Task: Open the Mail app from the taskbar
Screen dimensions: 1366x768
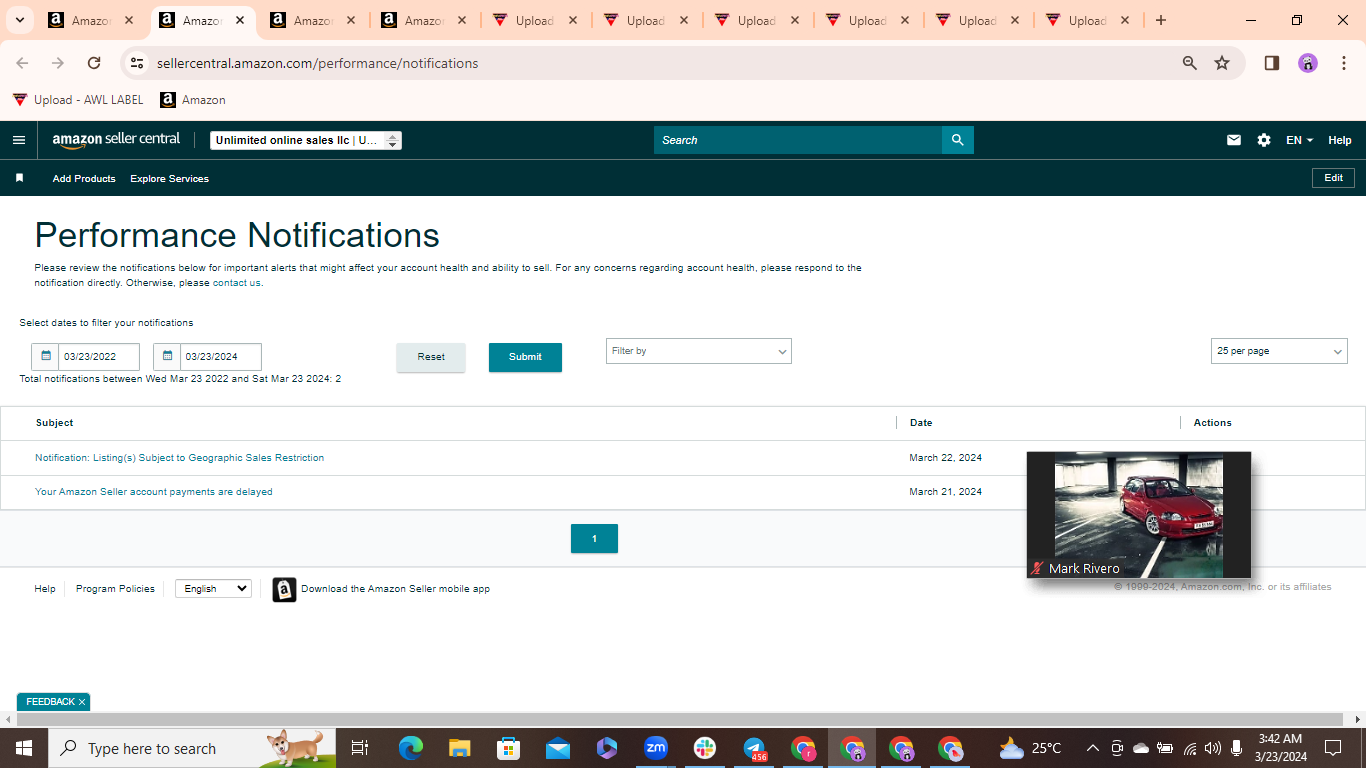Action: tap(558, 748)
